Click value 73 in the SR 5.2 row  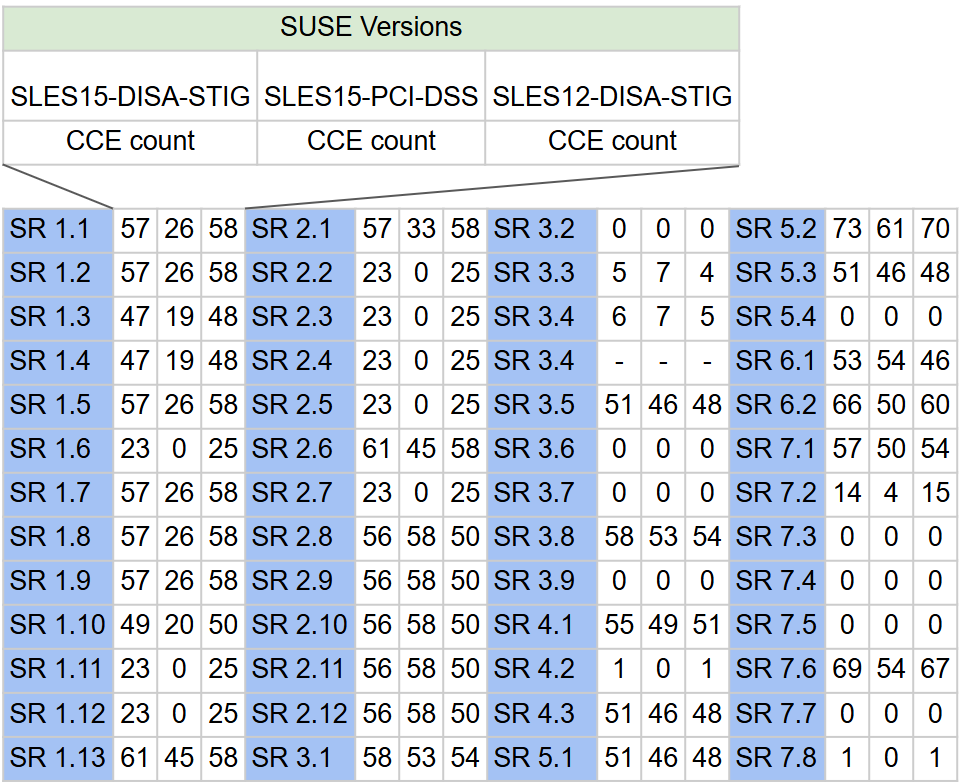point(847,229)
